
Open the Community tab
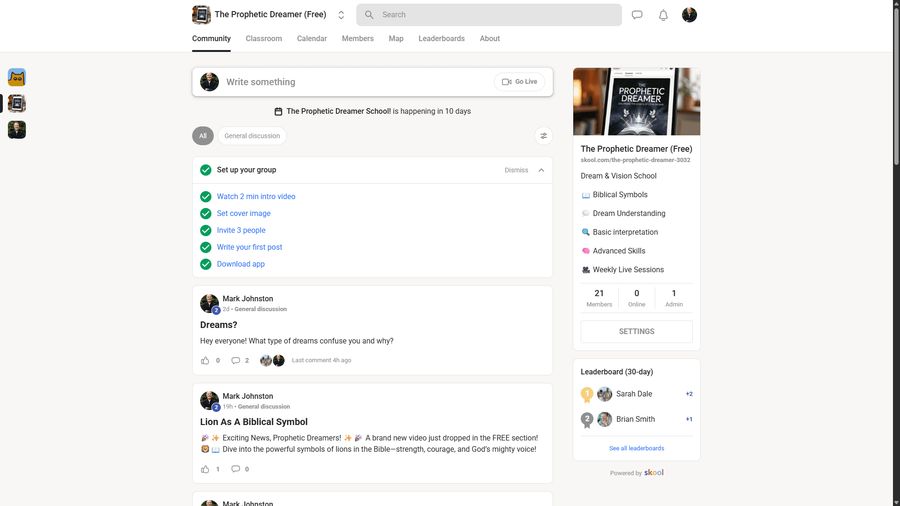point(211,38)
